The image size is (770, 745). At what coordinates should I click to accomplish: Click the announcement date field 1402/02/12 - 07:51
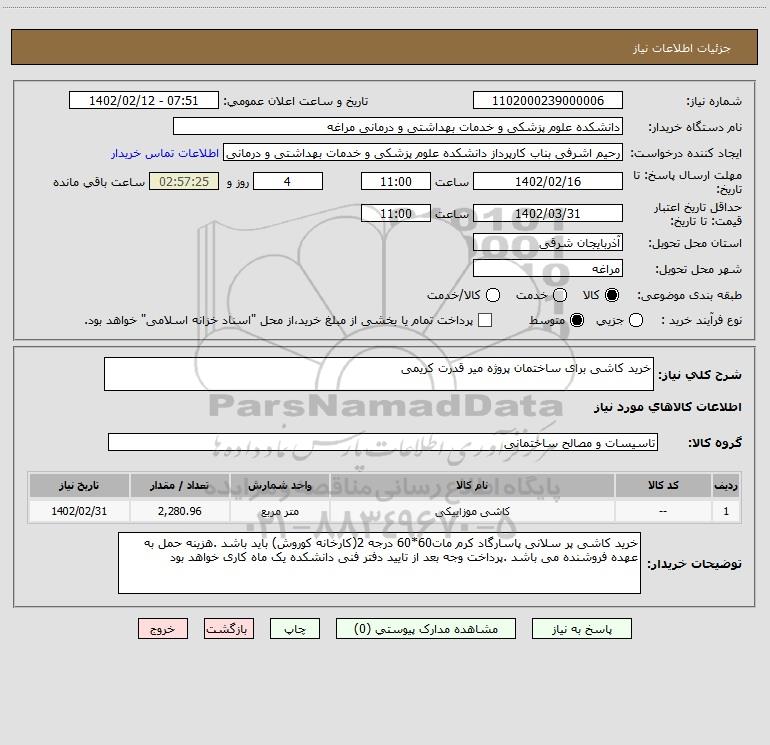pos(143,100)
